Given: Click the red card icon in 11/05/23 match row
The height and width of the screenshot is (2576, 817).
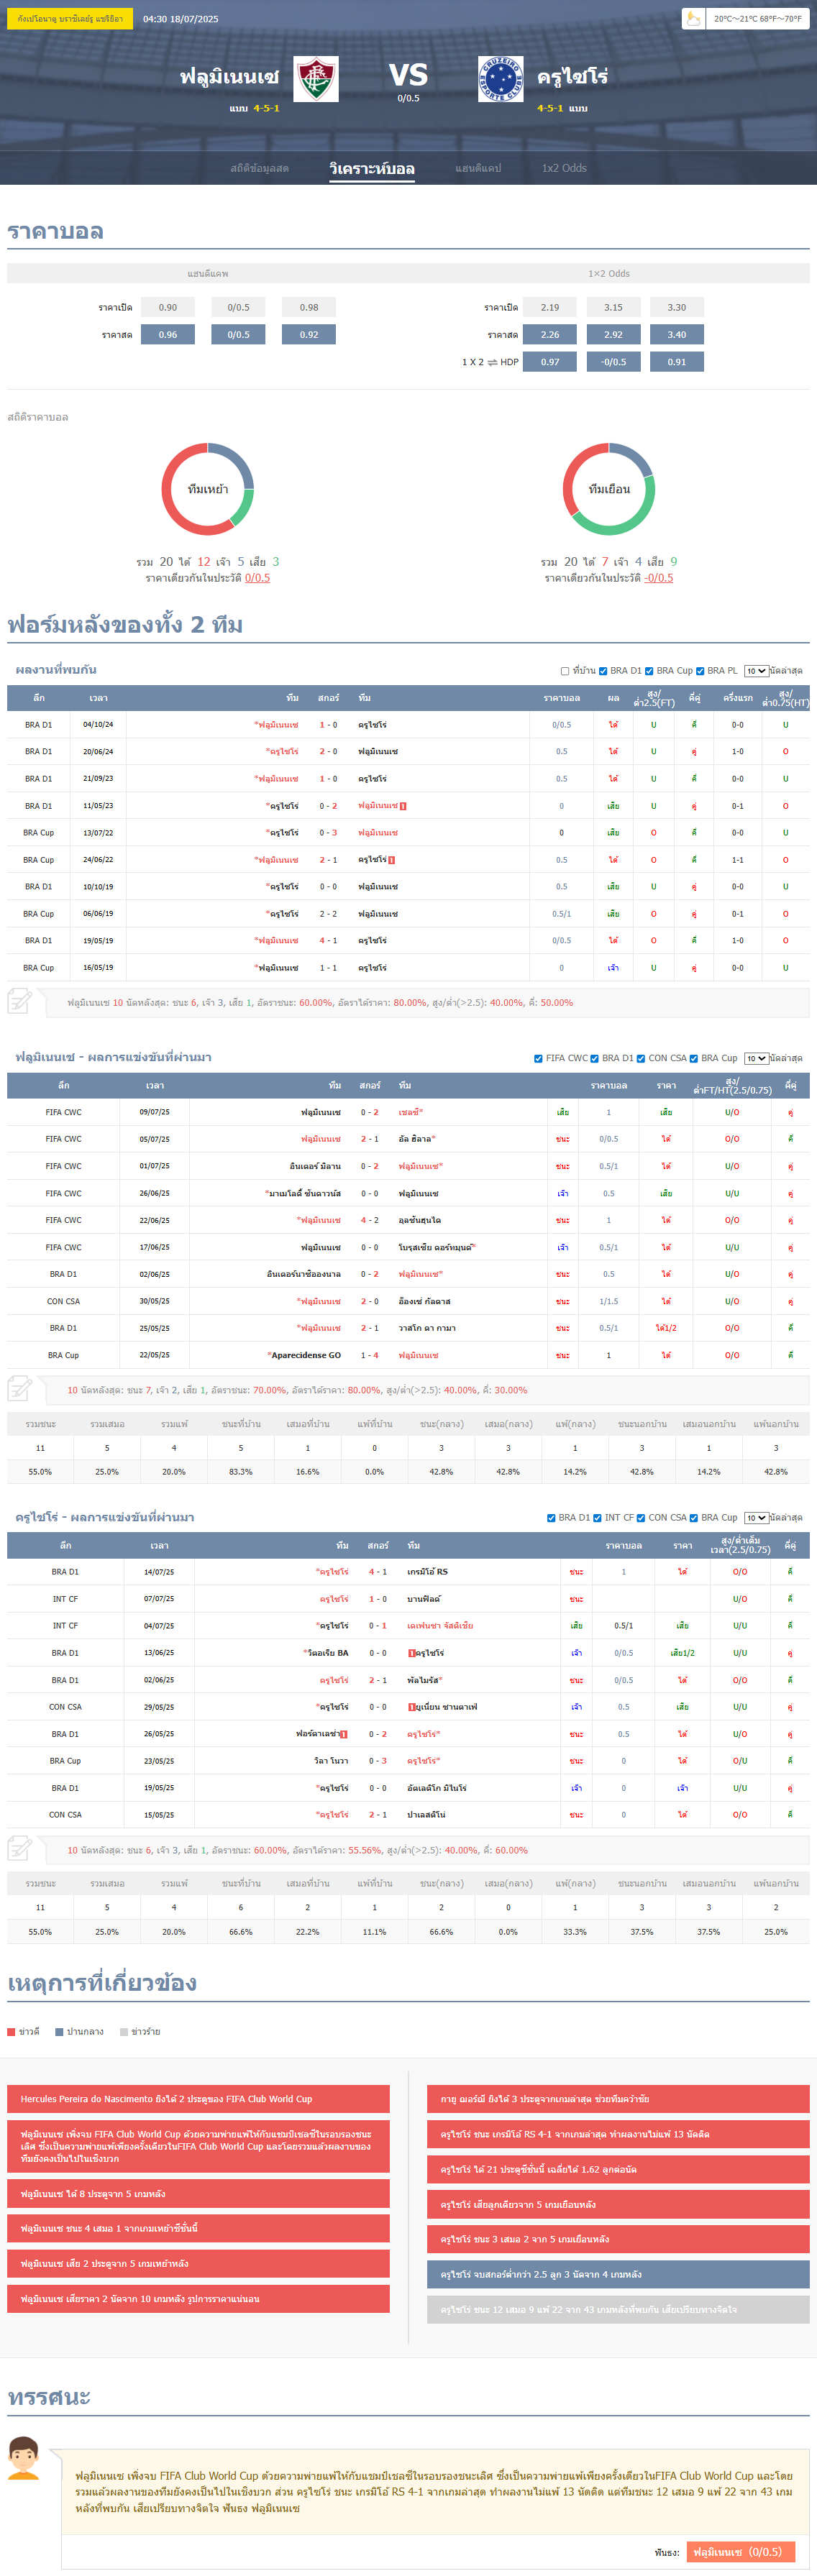Looking at the screenshot, I should pyautogui.click(x=403, y=806).
